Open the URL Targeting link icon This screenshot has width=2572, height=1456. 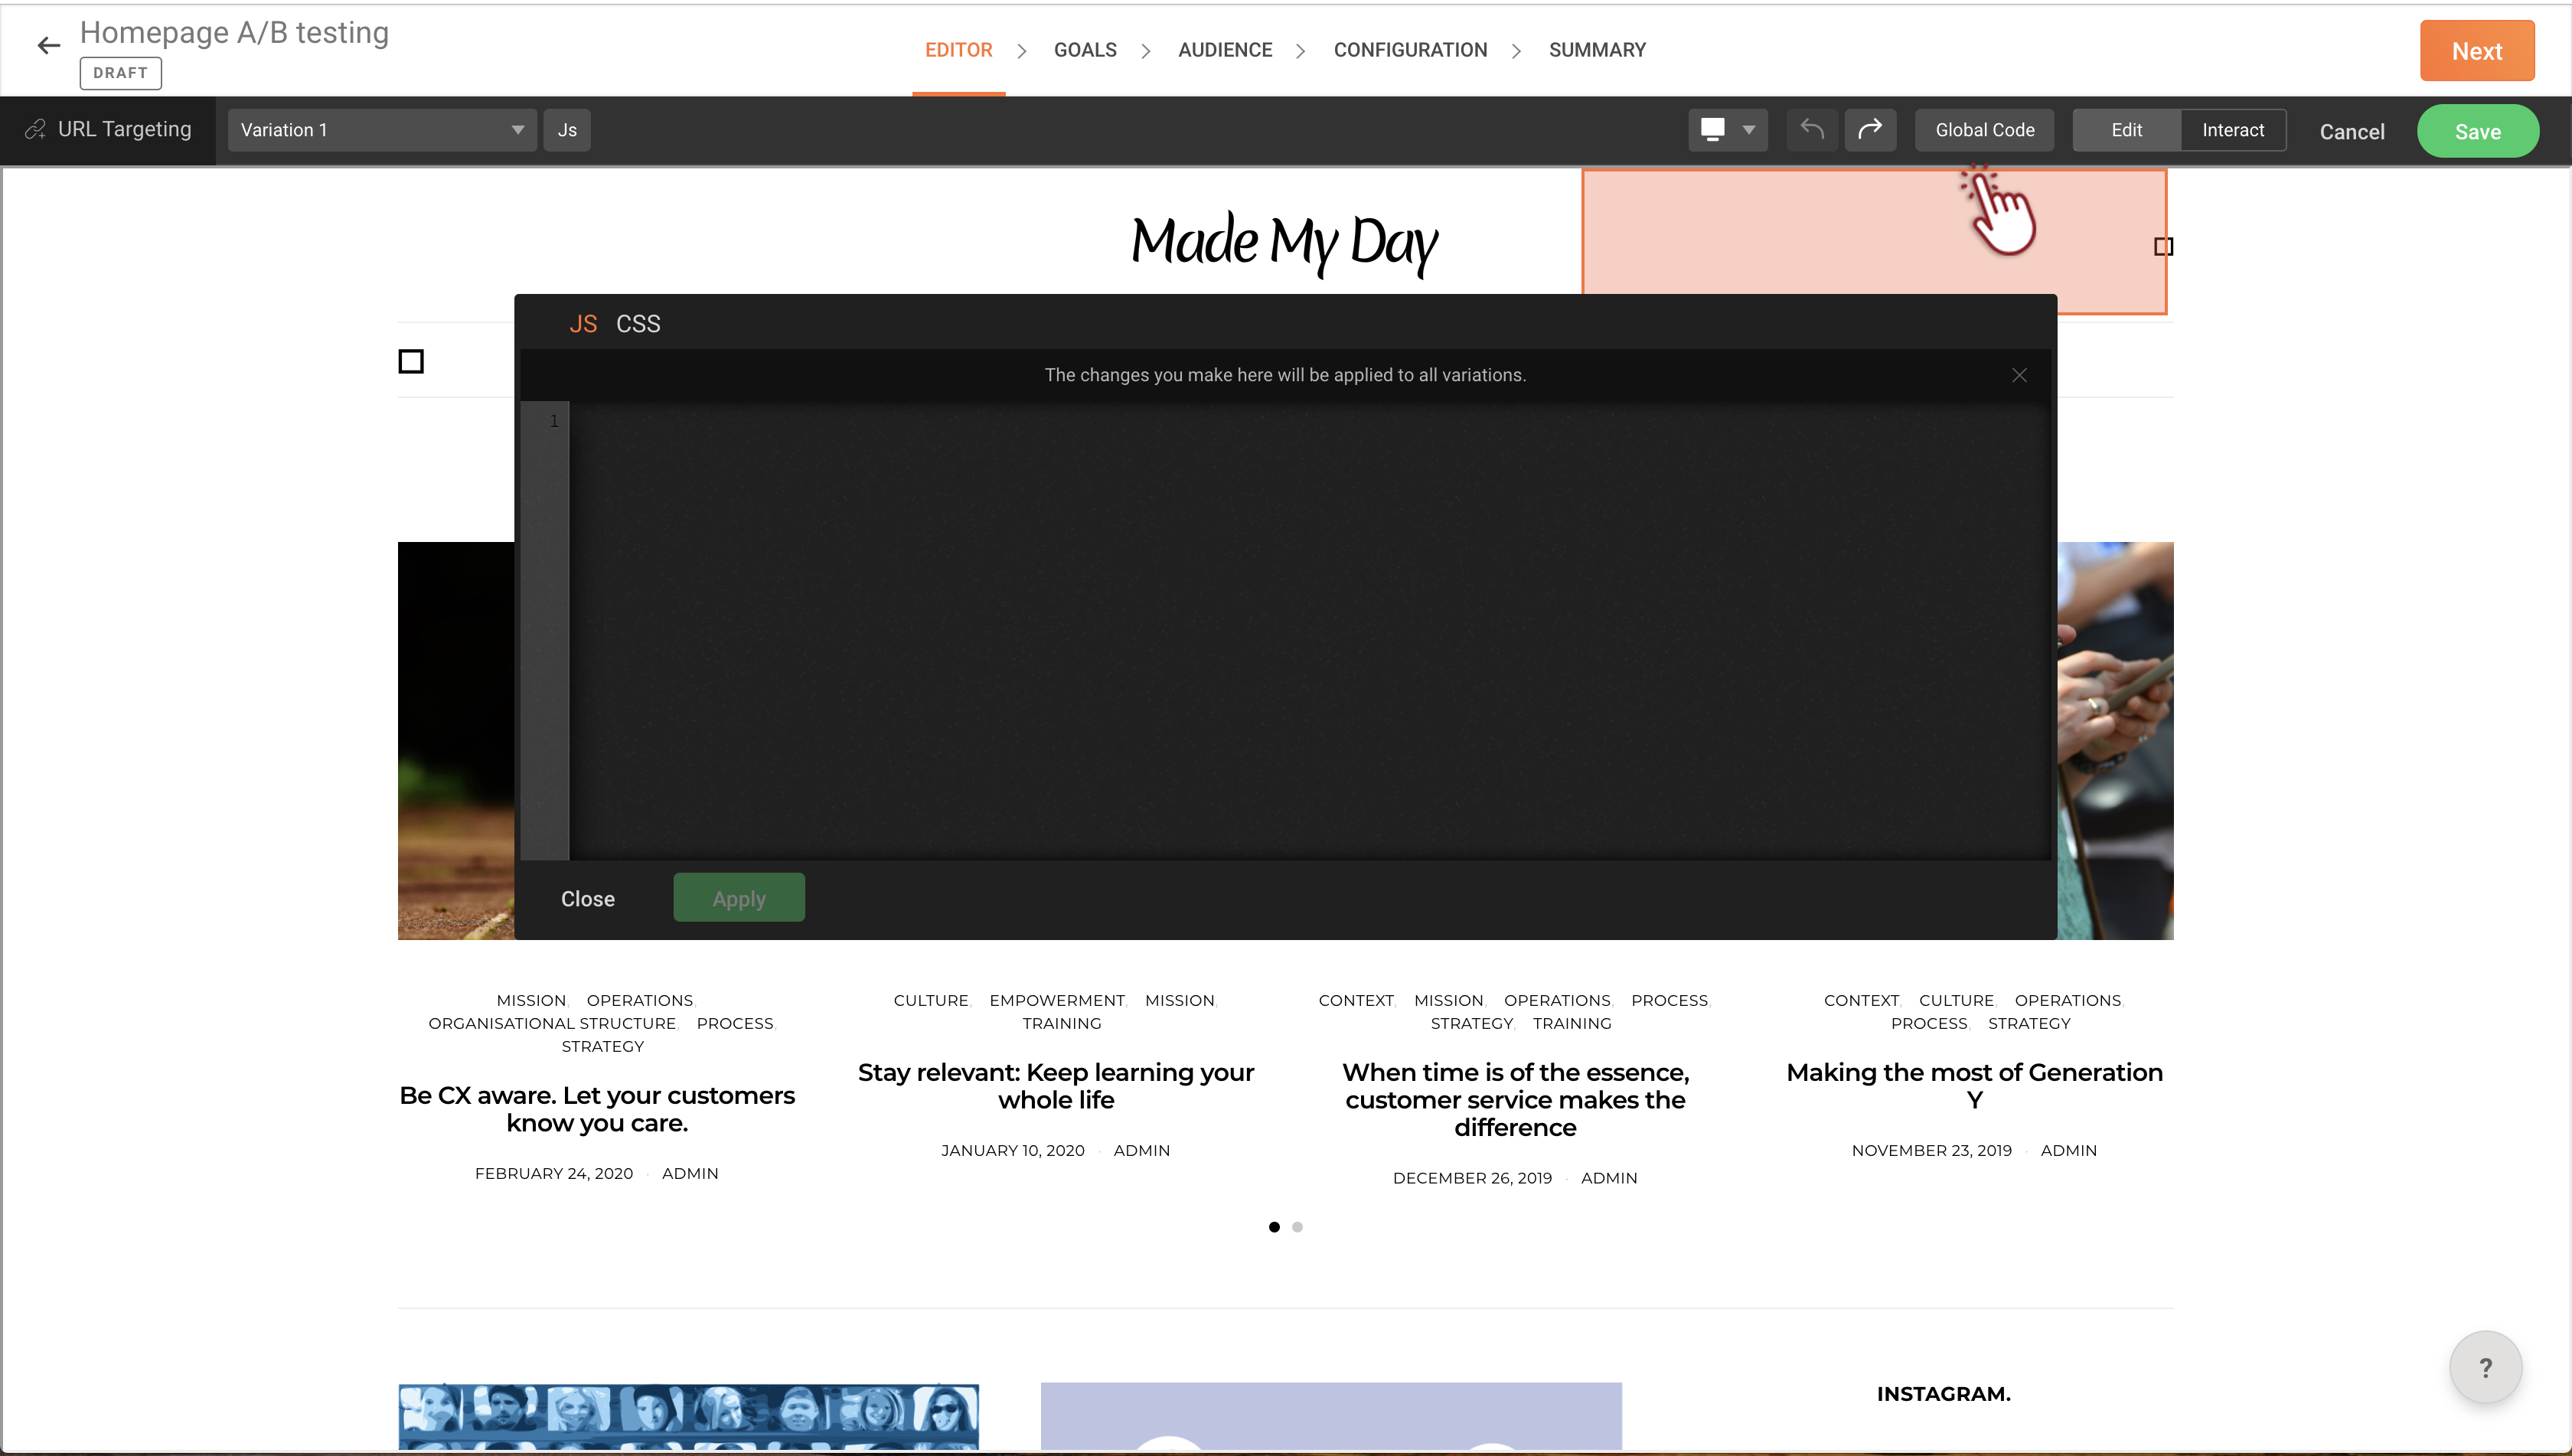(36, 130)
